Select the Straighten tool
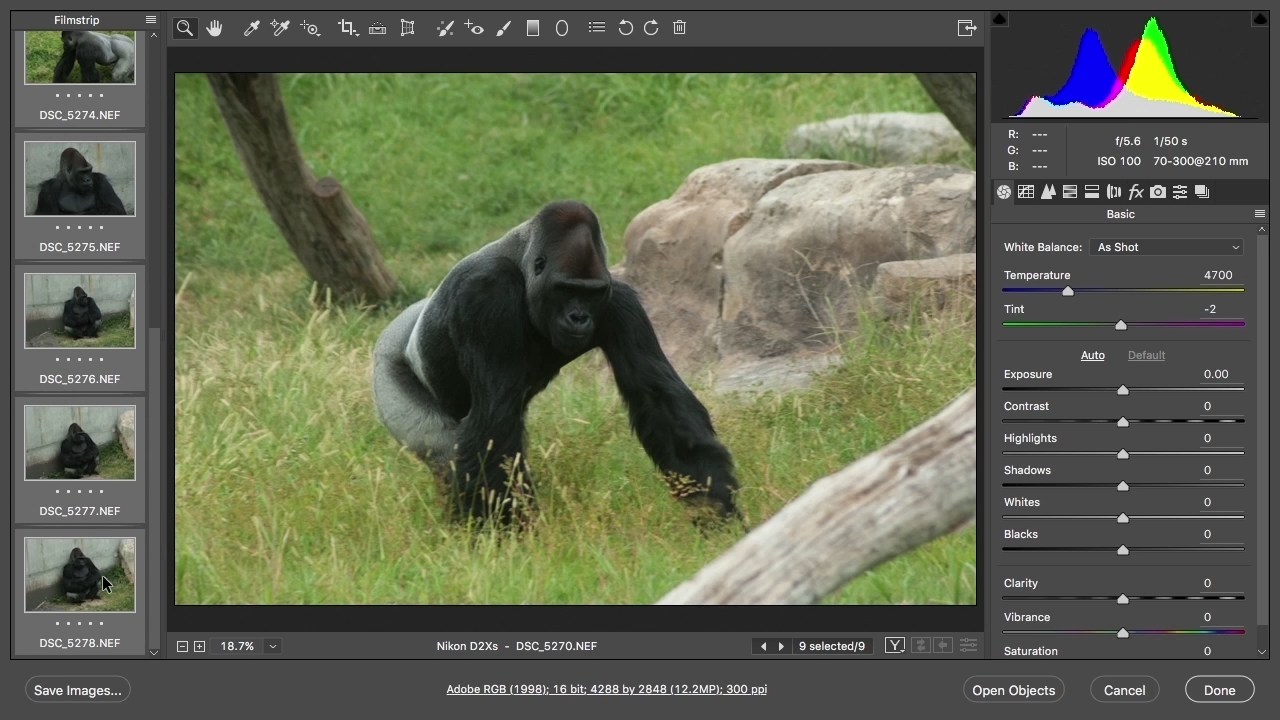Image resolution: width=1280 pixels, height=720 pixels. coord(377,28)
